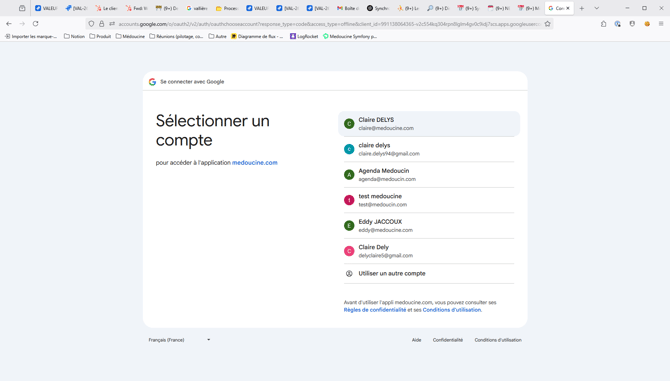Click the person icon for another account

(x=349, y=273)
